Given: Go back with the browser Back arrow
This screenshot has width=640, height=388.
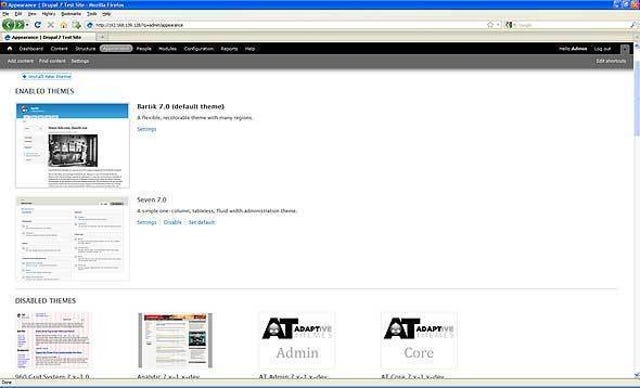Looking at the screenshot, I should coord(8,25).
